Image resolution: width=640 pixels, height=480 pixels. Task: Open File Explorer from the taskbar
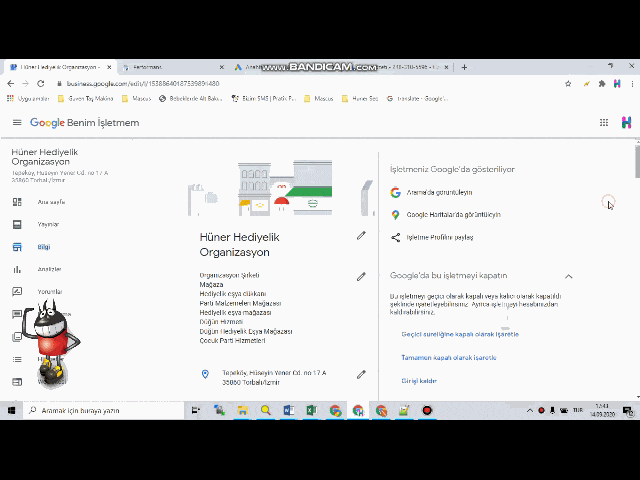(x=242, y=411)
